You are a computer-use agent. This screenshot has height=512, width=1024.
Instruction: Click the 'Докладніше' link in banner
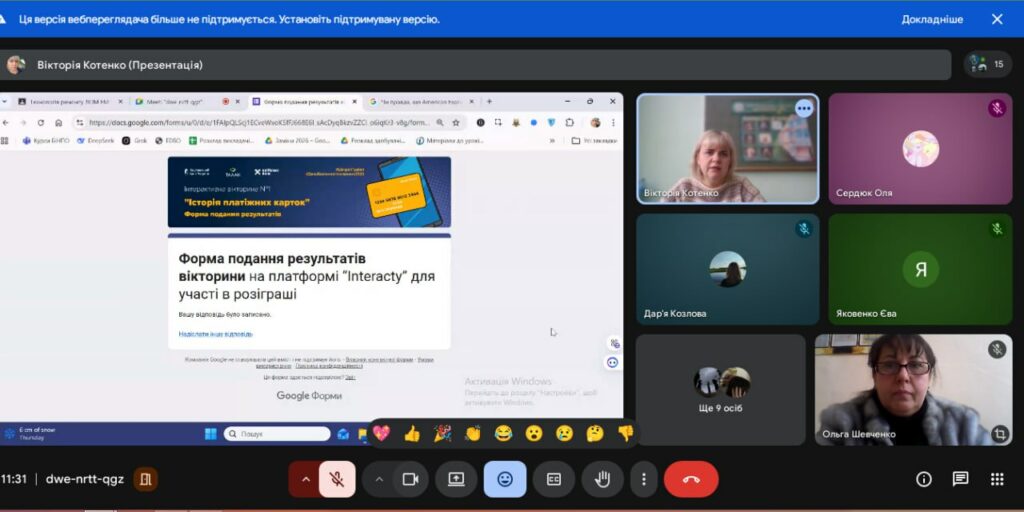coord(932,19)
